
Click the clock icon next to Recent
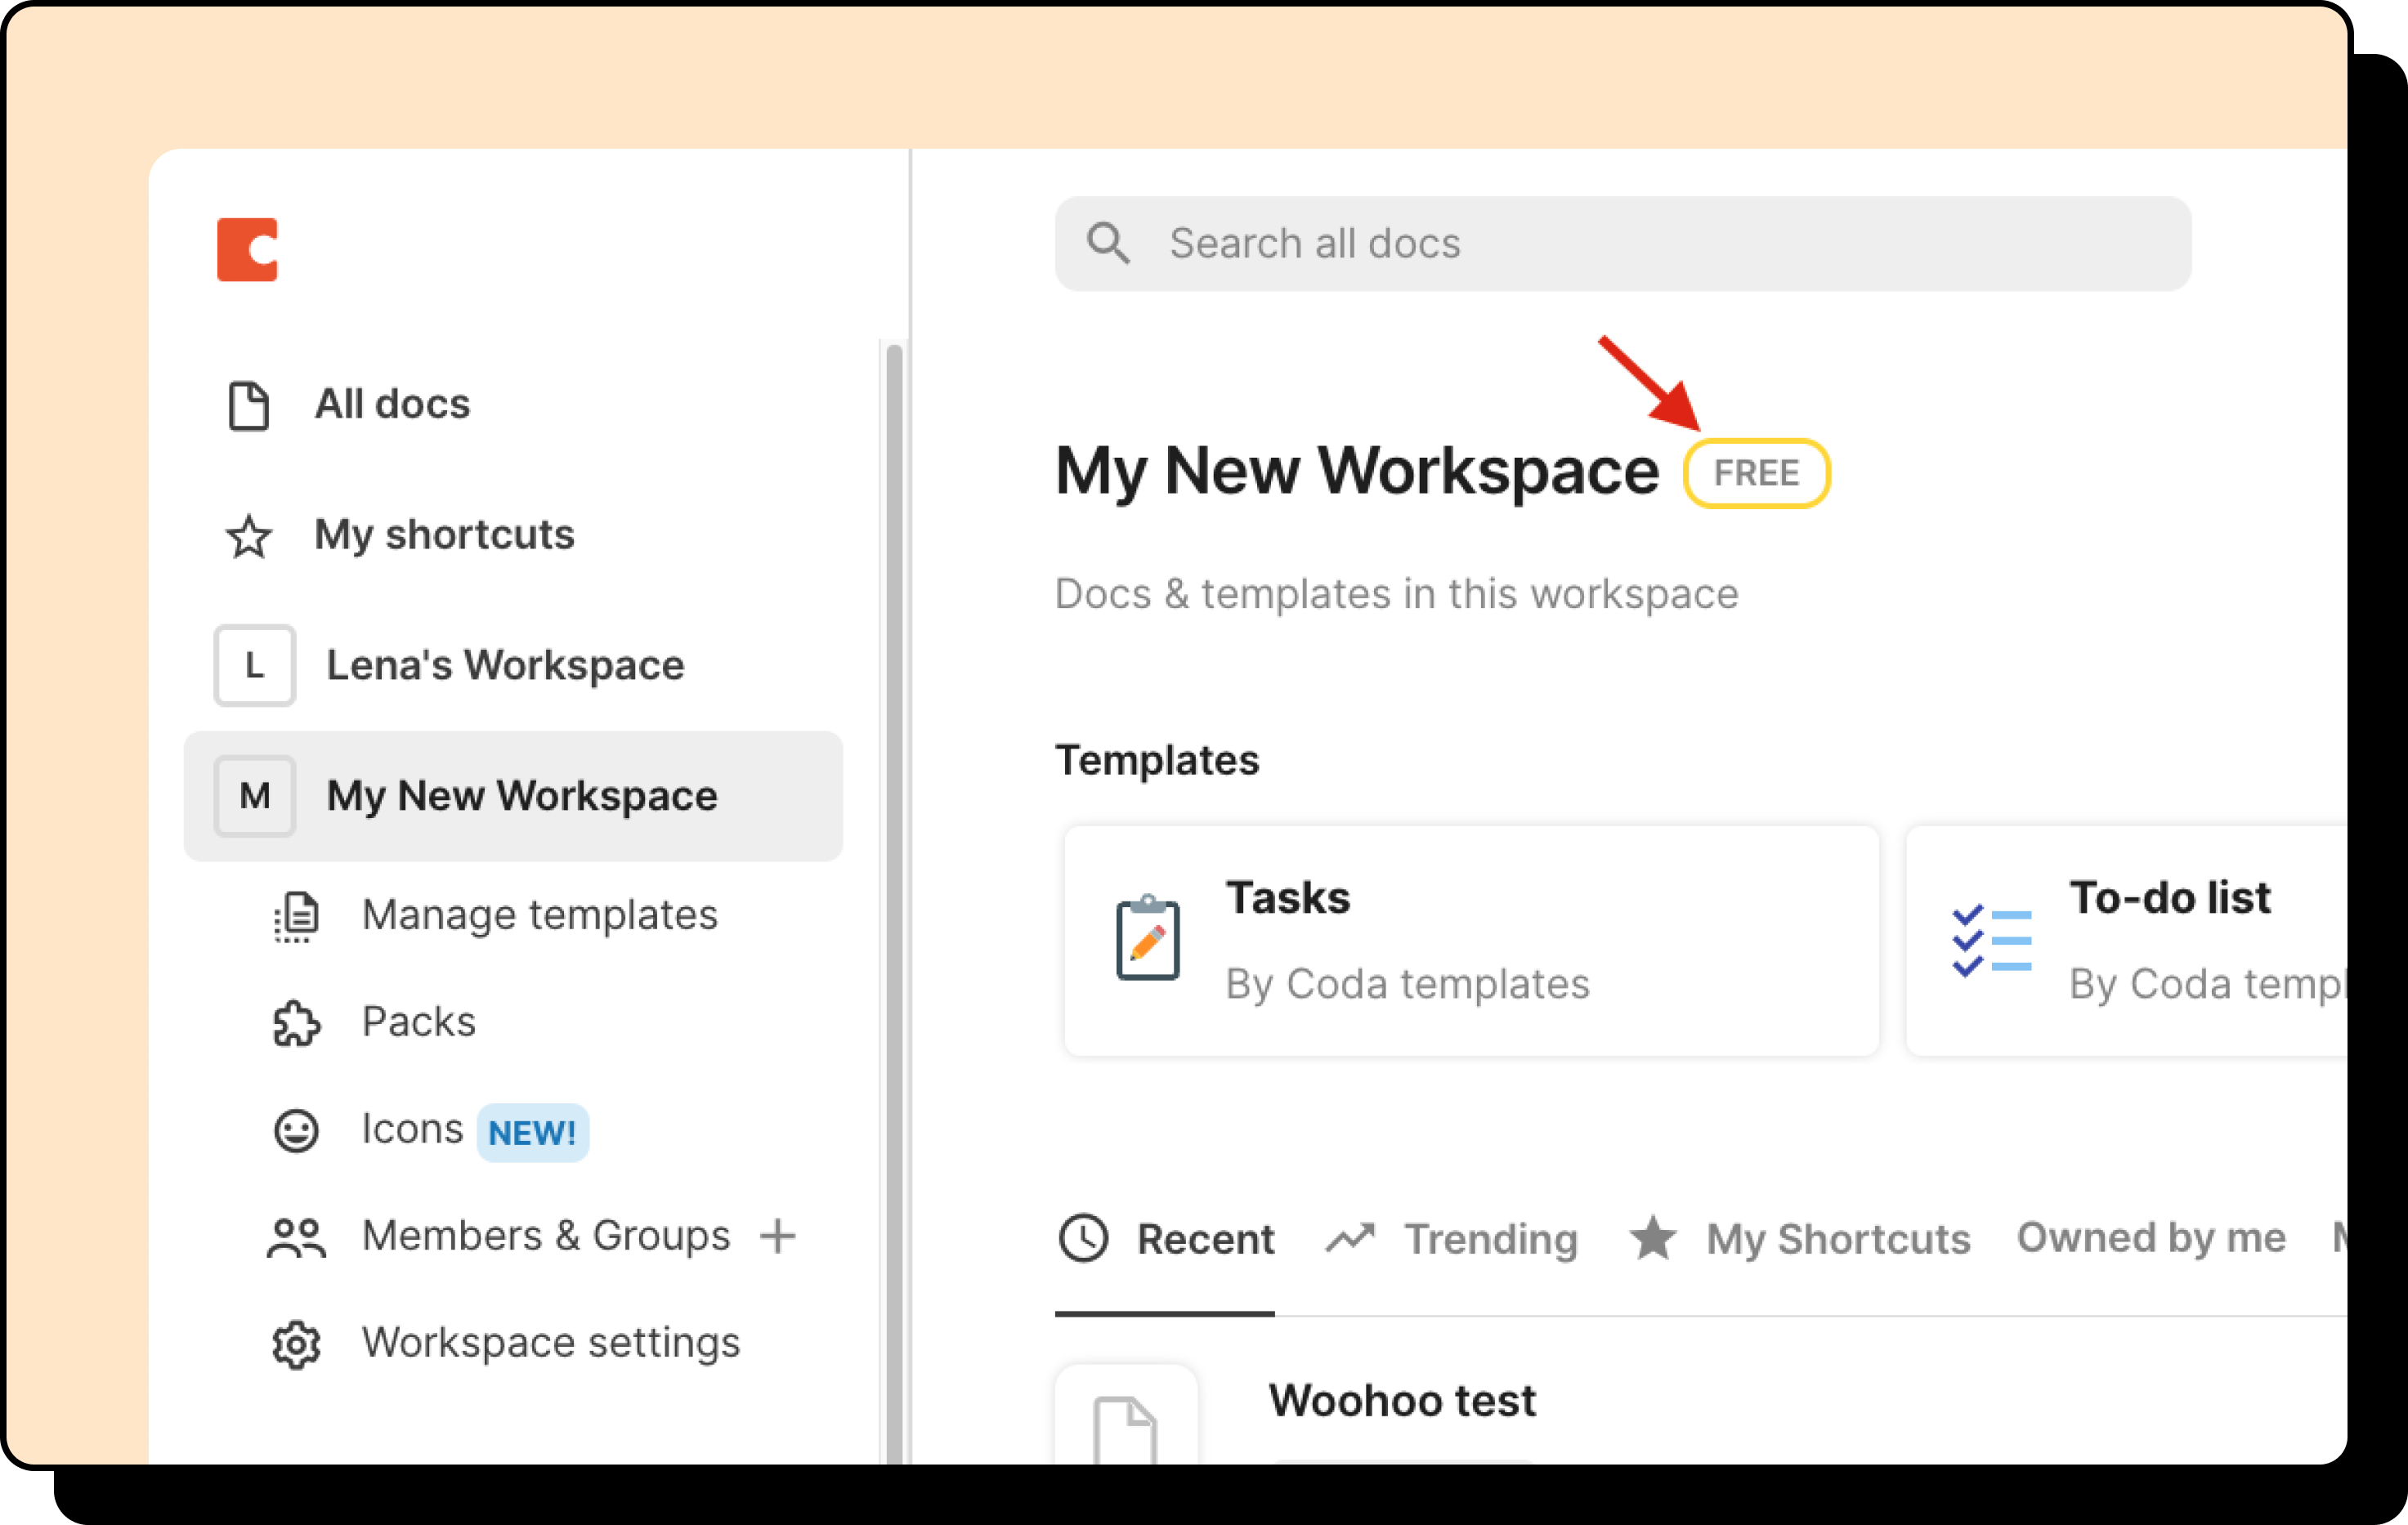pyautogui.click(x=1086, y=1239)
